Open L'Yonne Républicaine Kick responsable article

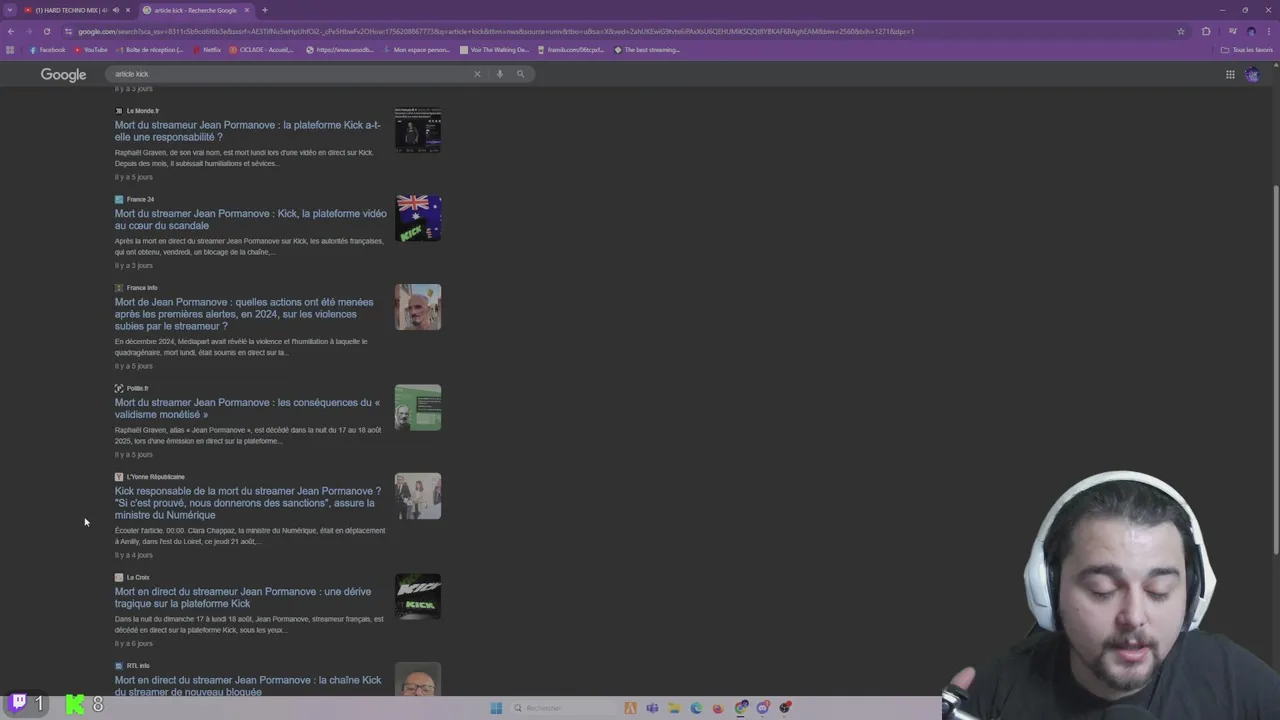(248, 503)
